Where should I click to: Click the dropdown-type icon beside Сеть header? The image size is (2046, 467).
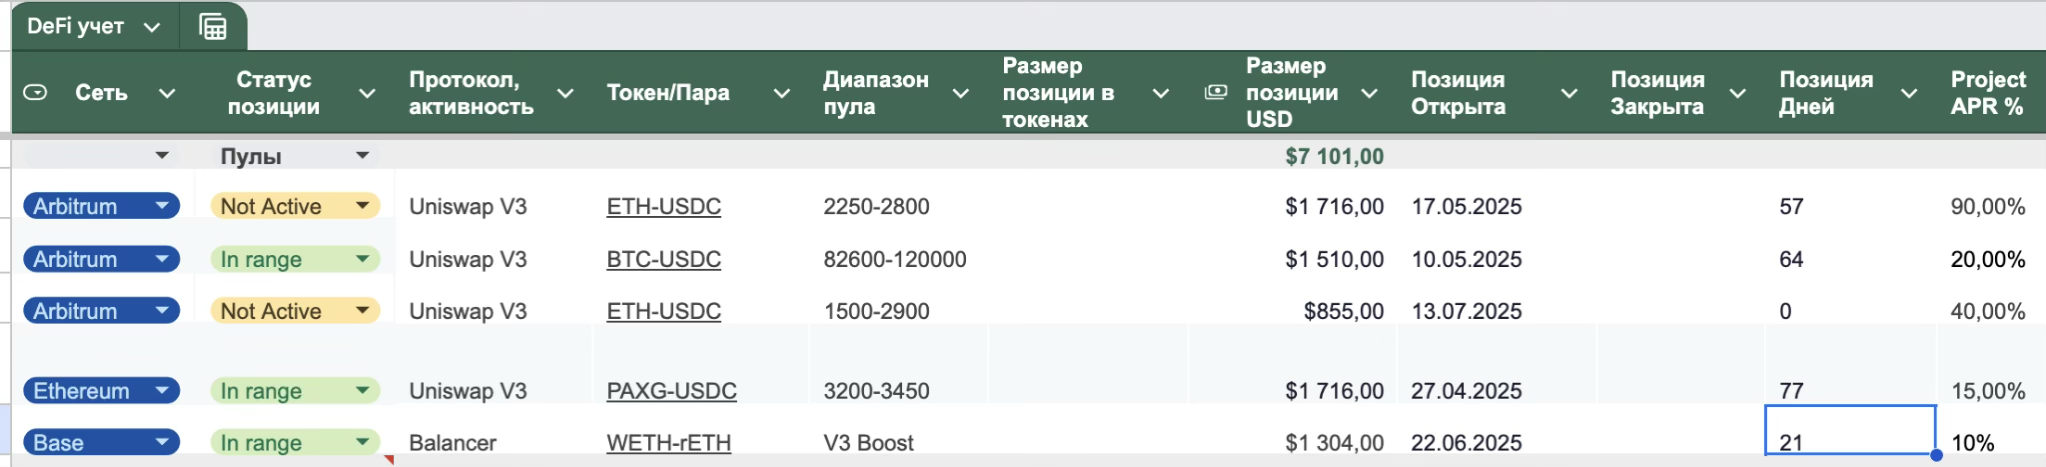[35, 93]
